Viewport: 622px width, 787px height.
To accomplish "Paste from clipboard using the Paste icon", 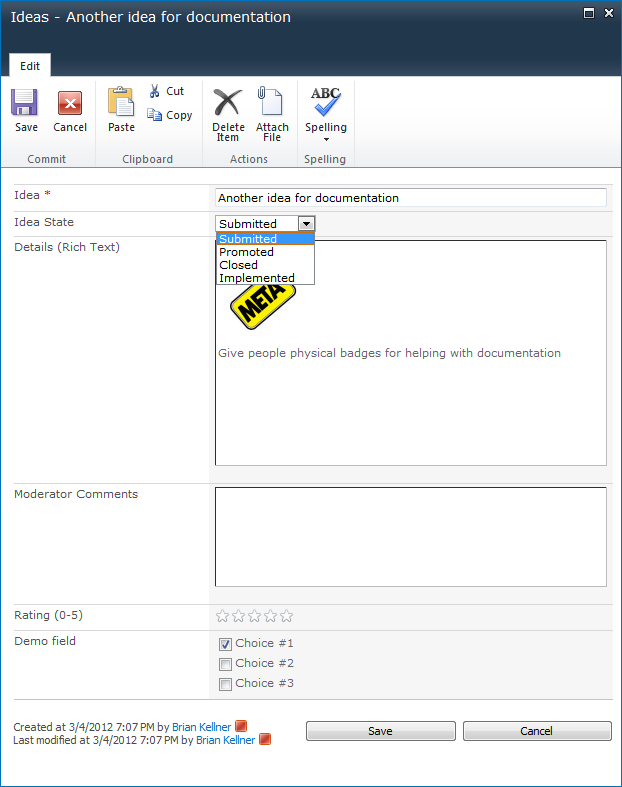I will pyautogui.click(x=121, y=103).
